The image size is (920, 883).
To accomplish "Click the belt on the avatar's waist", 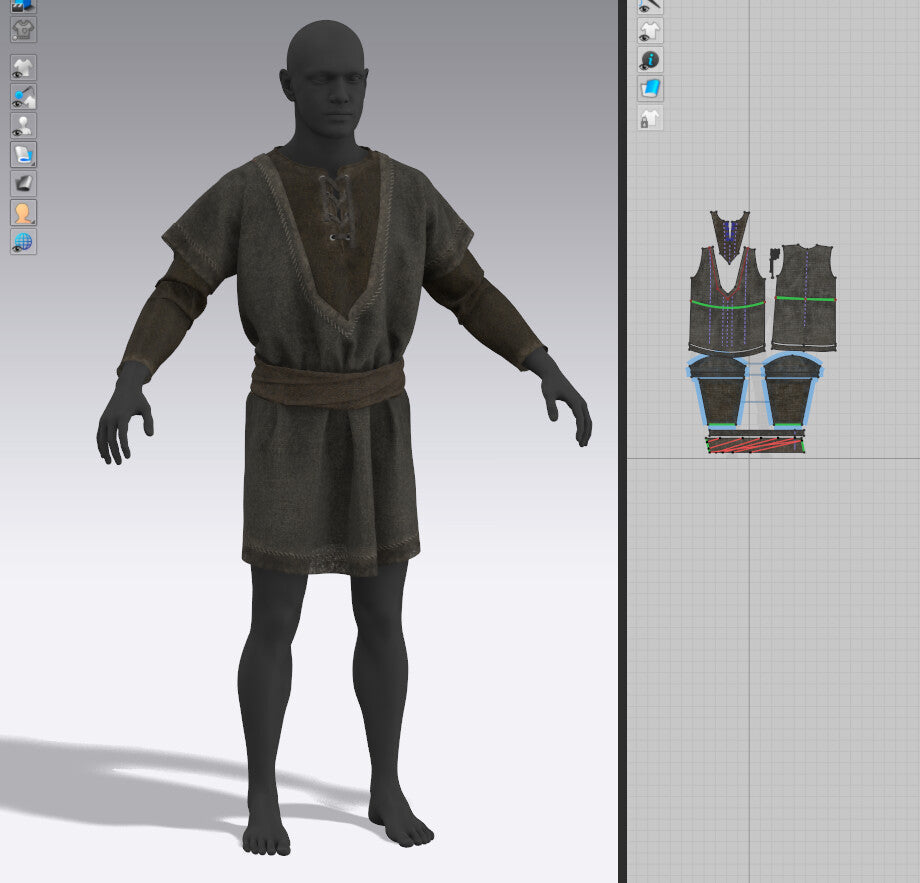I will (x=328, y=383).
